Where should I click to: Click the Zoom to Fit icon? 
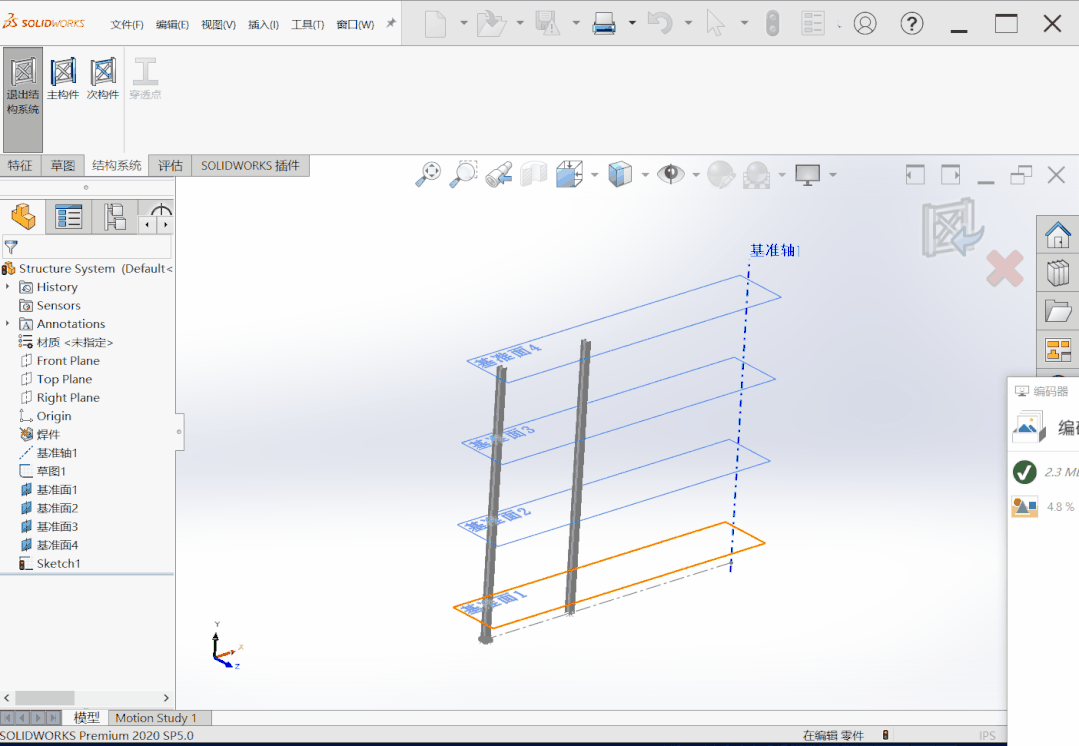[x=428, y=174]
